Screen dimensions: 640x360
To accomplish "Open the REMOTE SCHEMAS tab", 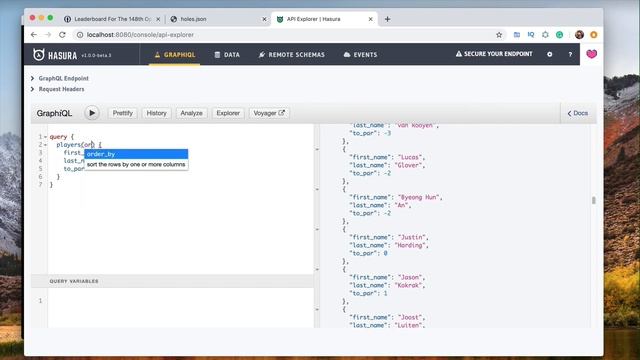I will click(x=292, y=54).
